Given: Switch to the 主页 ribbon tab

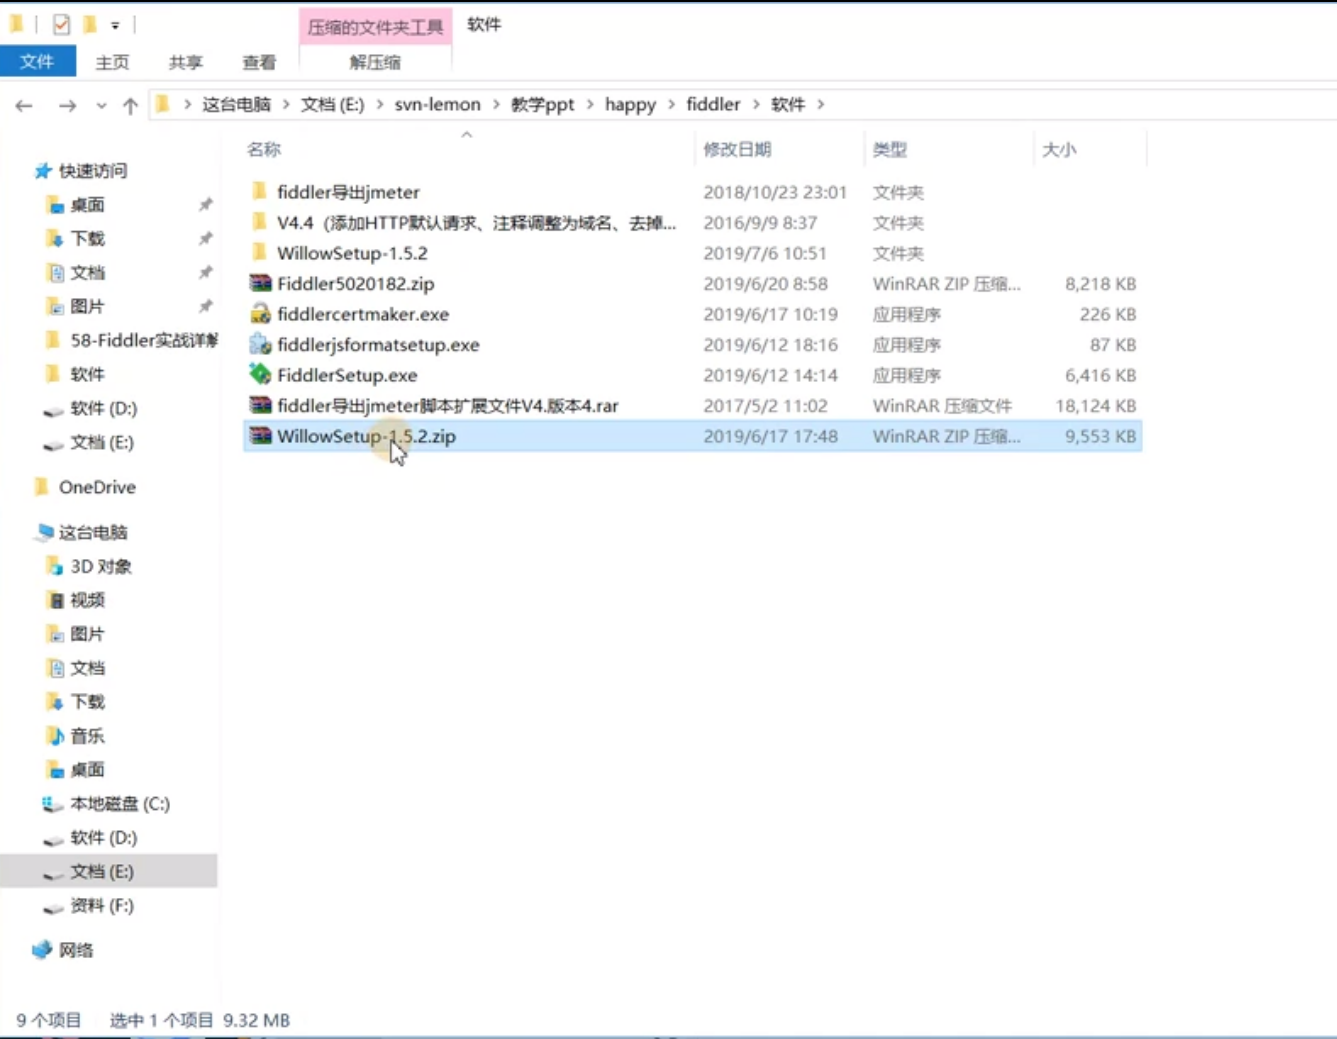Looking at the screenshot, I should [x=112, y=62].
